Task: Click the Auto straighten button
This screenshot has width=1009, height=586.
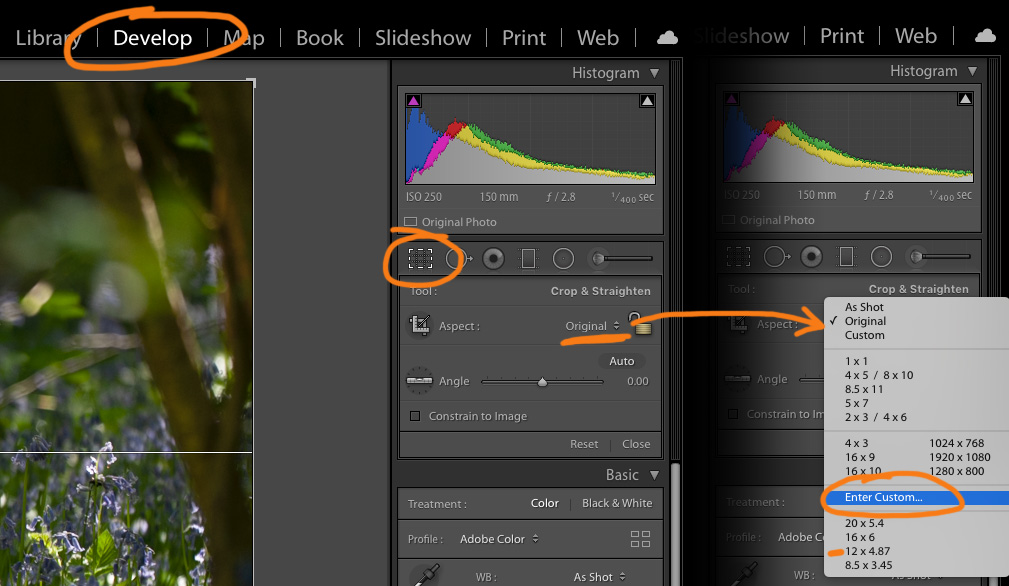Action: click(621, 361)
